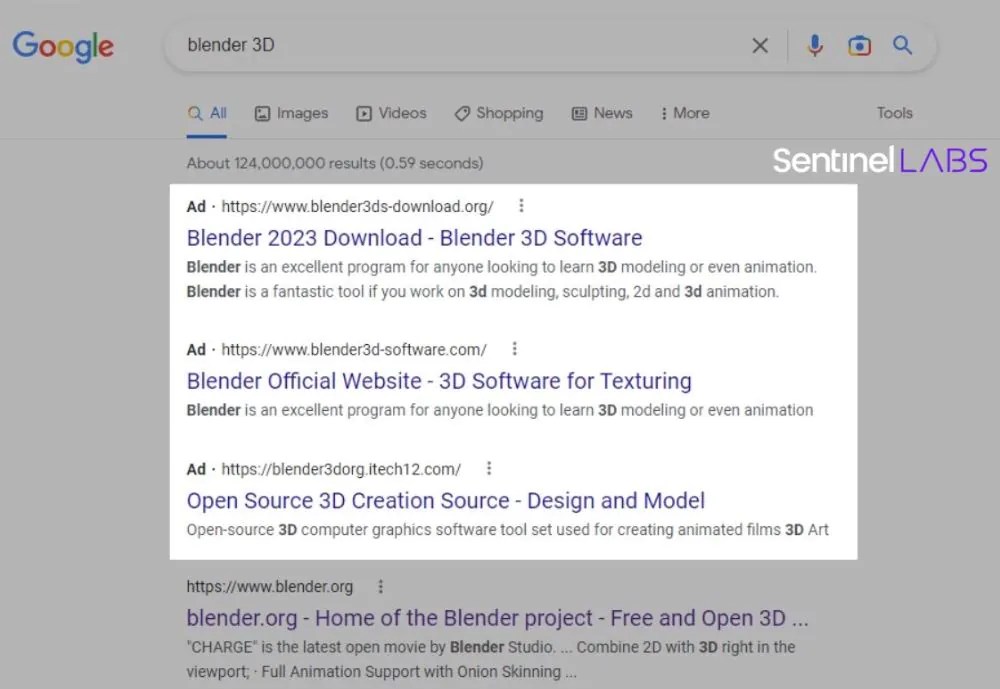Open the three-dot menu for the Blender 2023 ad
The width and height of the screenshot is (1000, 689).
(521, 205)
